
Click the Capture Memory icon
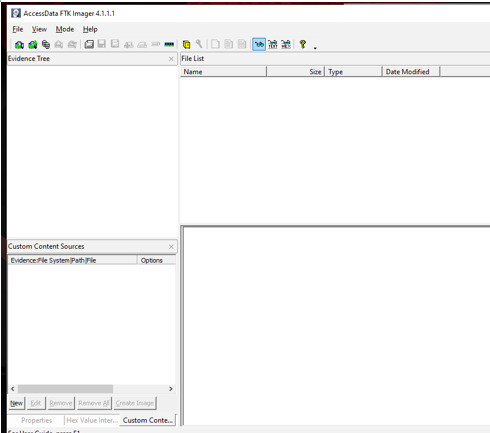169,44
